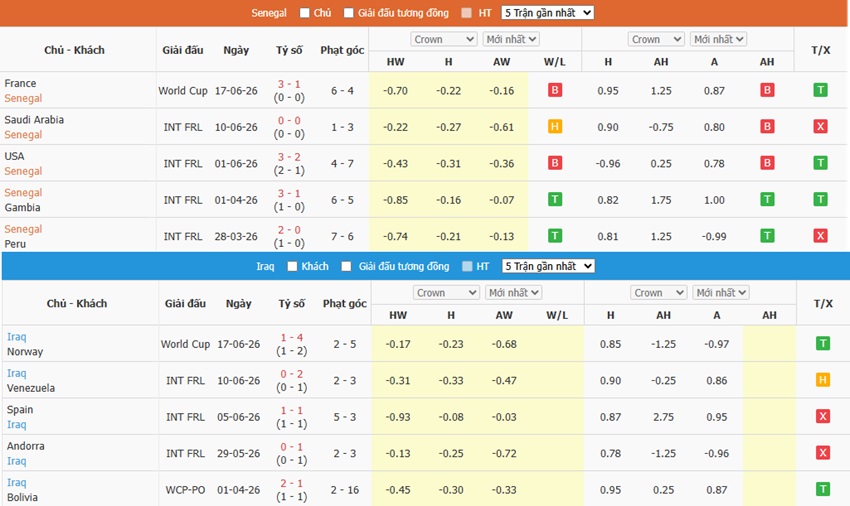850x506 pixels.
Task: Click the AH badge B in USA row
Action: coord(767,163)
